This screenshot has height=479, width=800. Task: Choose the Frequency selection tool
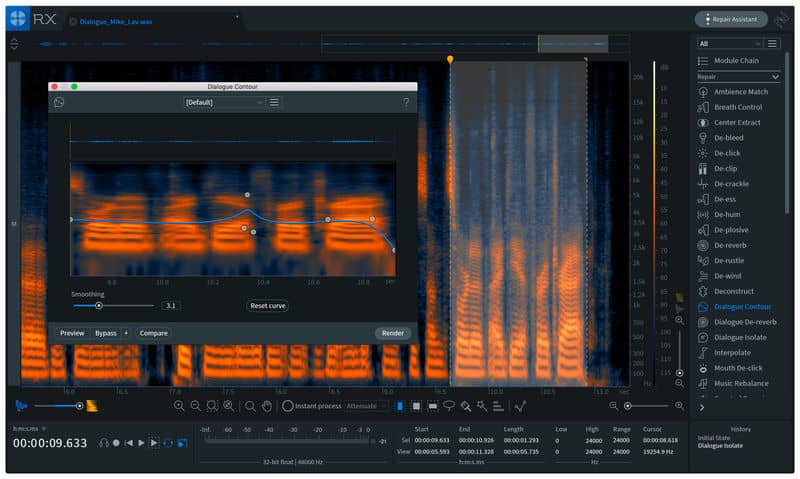pyautogui.click(x=433, y=406)
